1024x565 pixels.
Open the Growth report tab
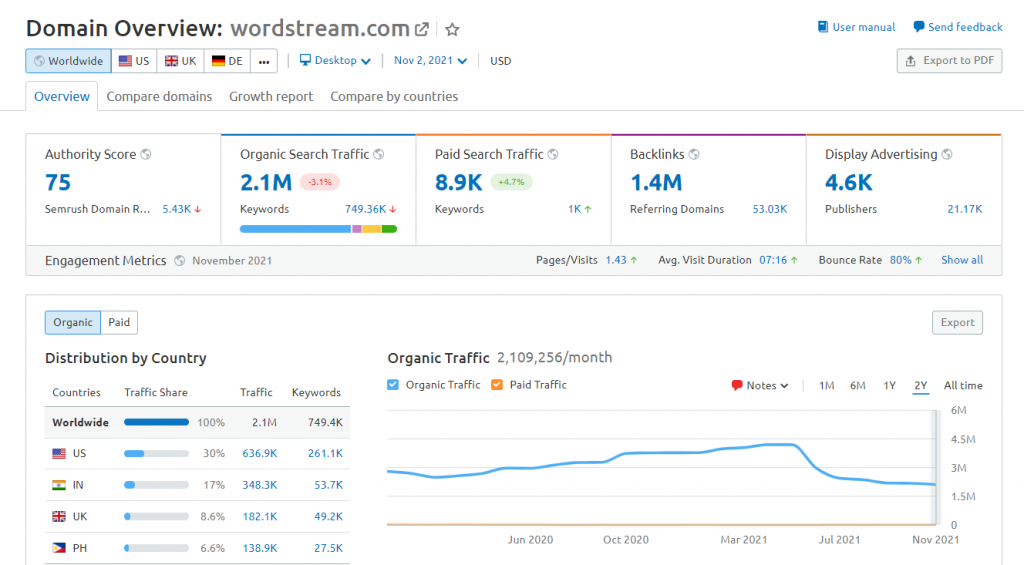pyautogui.click(x=271, y=97)
